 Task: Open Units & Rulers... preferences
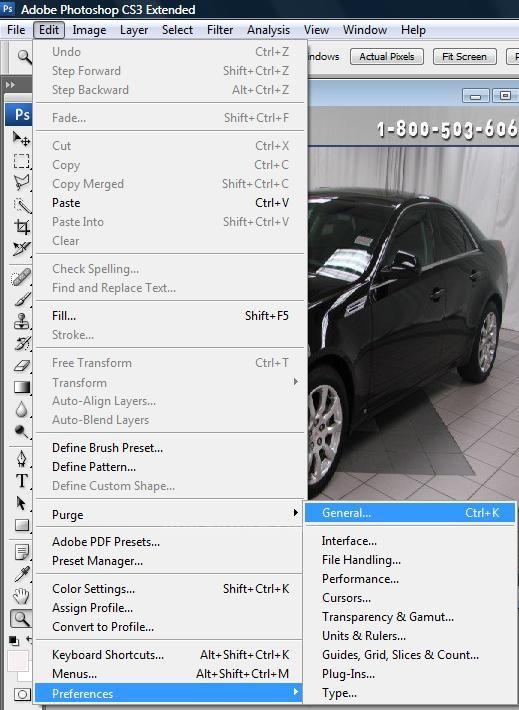(410, 636)
